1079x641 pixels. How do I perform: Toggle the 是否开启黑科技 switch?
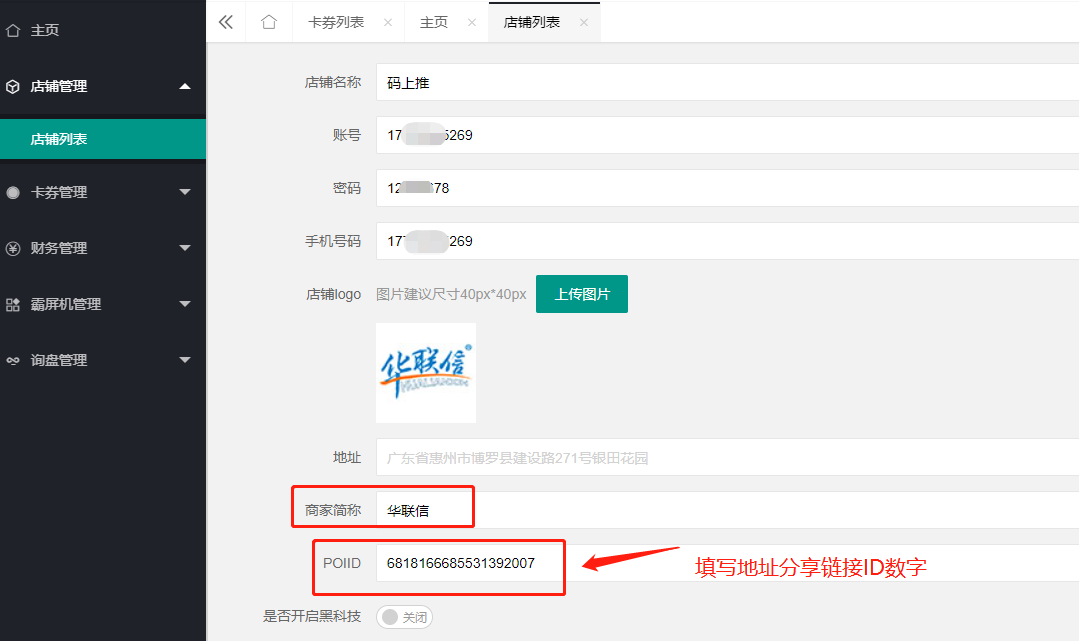405,617
